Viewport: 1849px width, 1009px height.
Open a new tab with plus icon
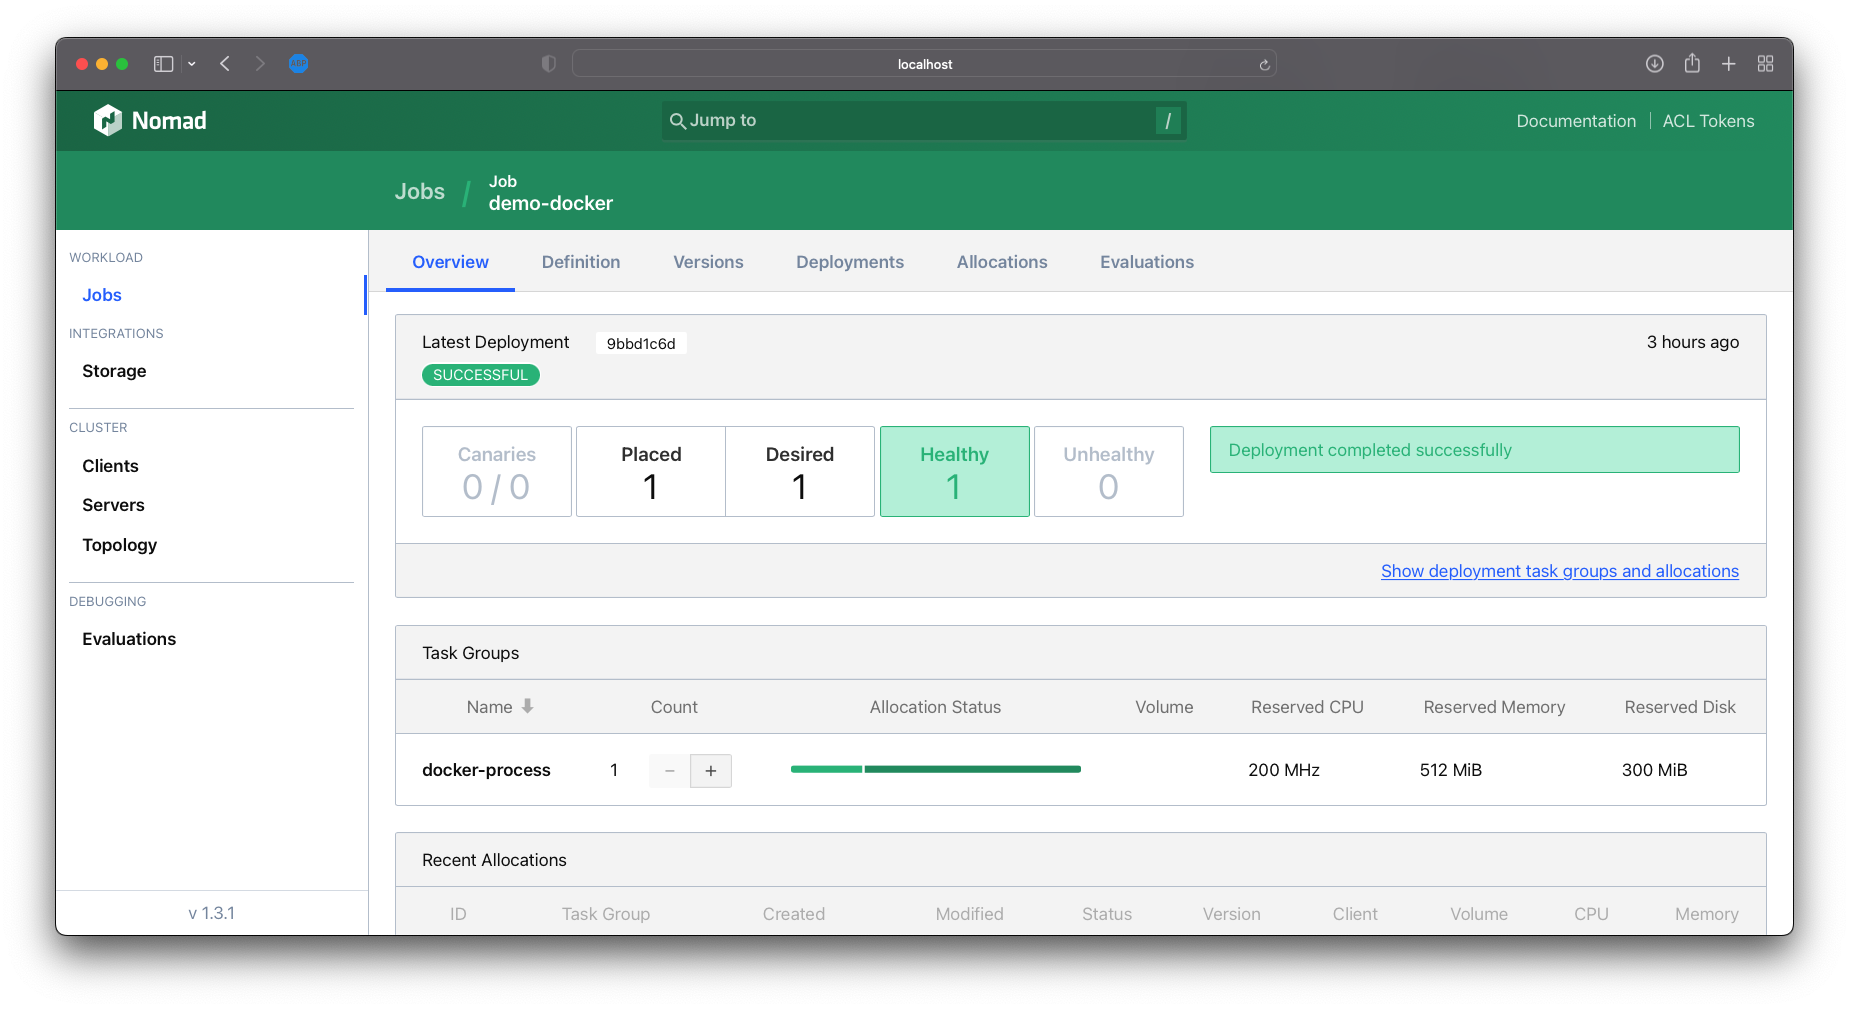[x=1728, y=64]
